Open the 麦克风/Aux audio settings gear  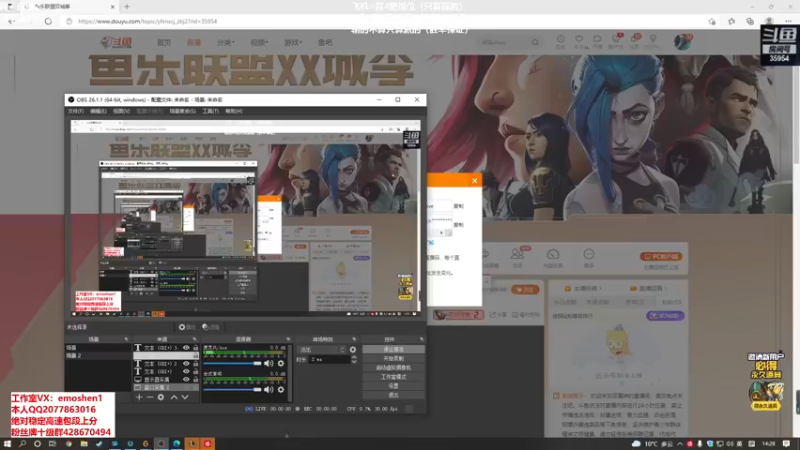(281, 363)
